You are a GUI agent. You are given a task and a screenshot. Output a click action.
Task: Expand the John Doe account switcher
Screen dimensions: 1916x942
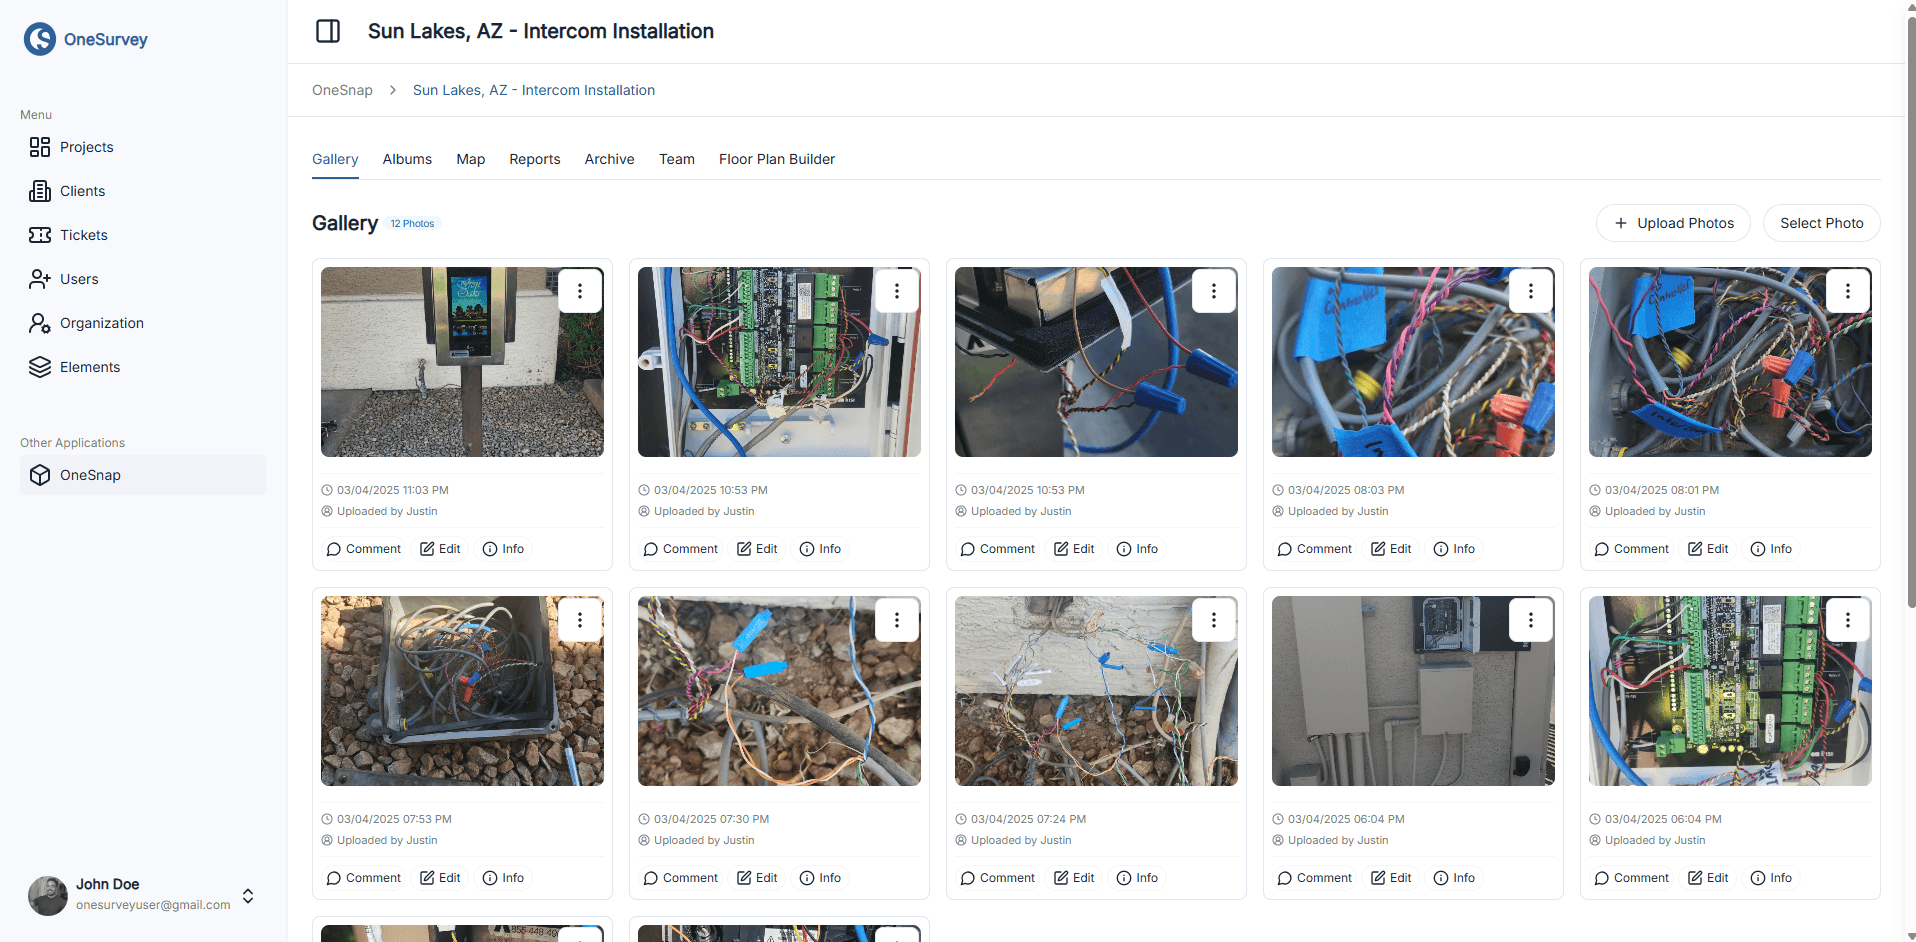248,895
